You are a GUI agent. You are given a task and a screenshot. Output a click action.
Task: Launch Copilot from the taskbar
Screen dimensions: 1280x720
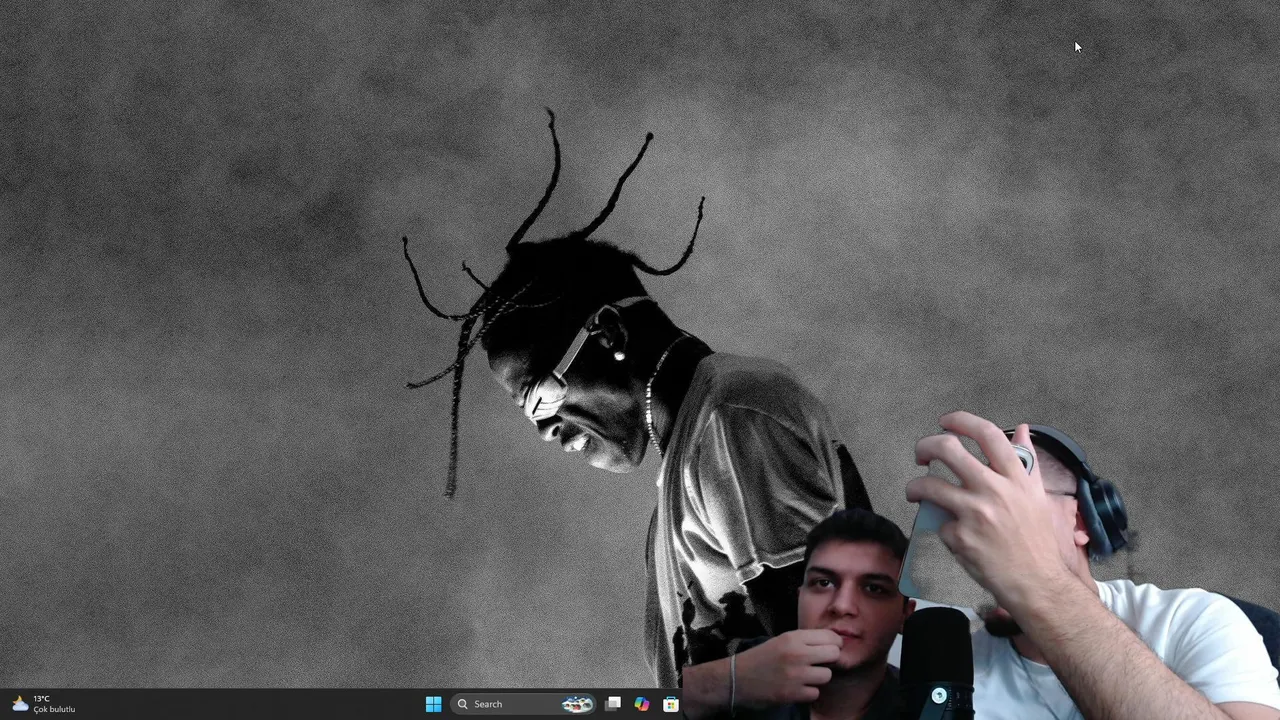point(641,704)
